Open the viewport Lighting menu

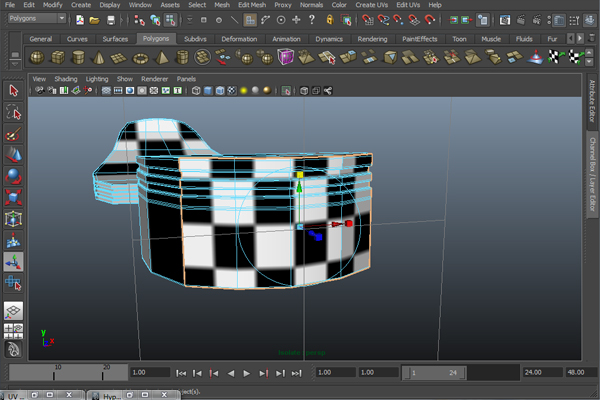97,79
